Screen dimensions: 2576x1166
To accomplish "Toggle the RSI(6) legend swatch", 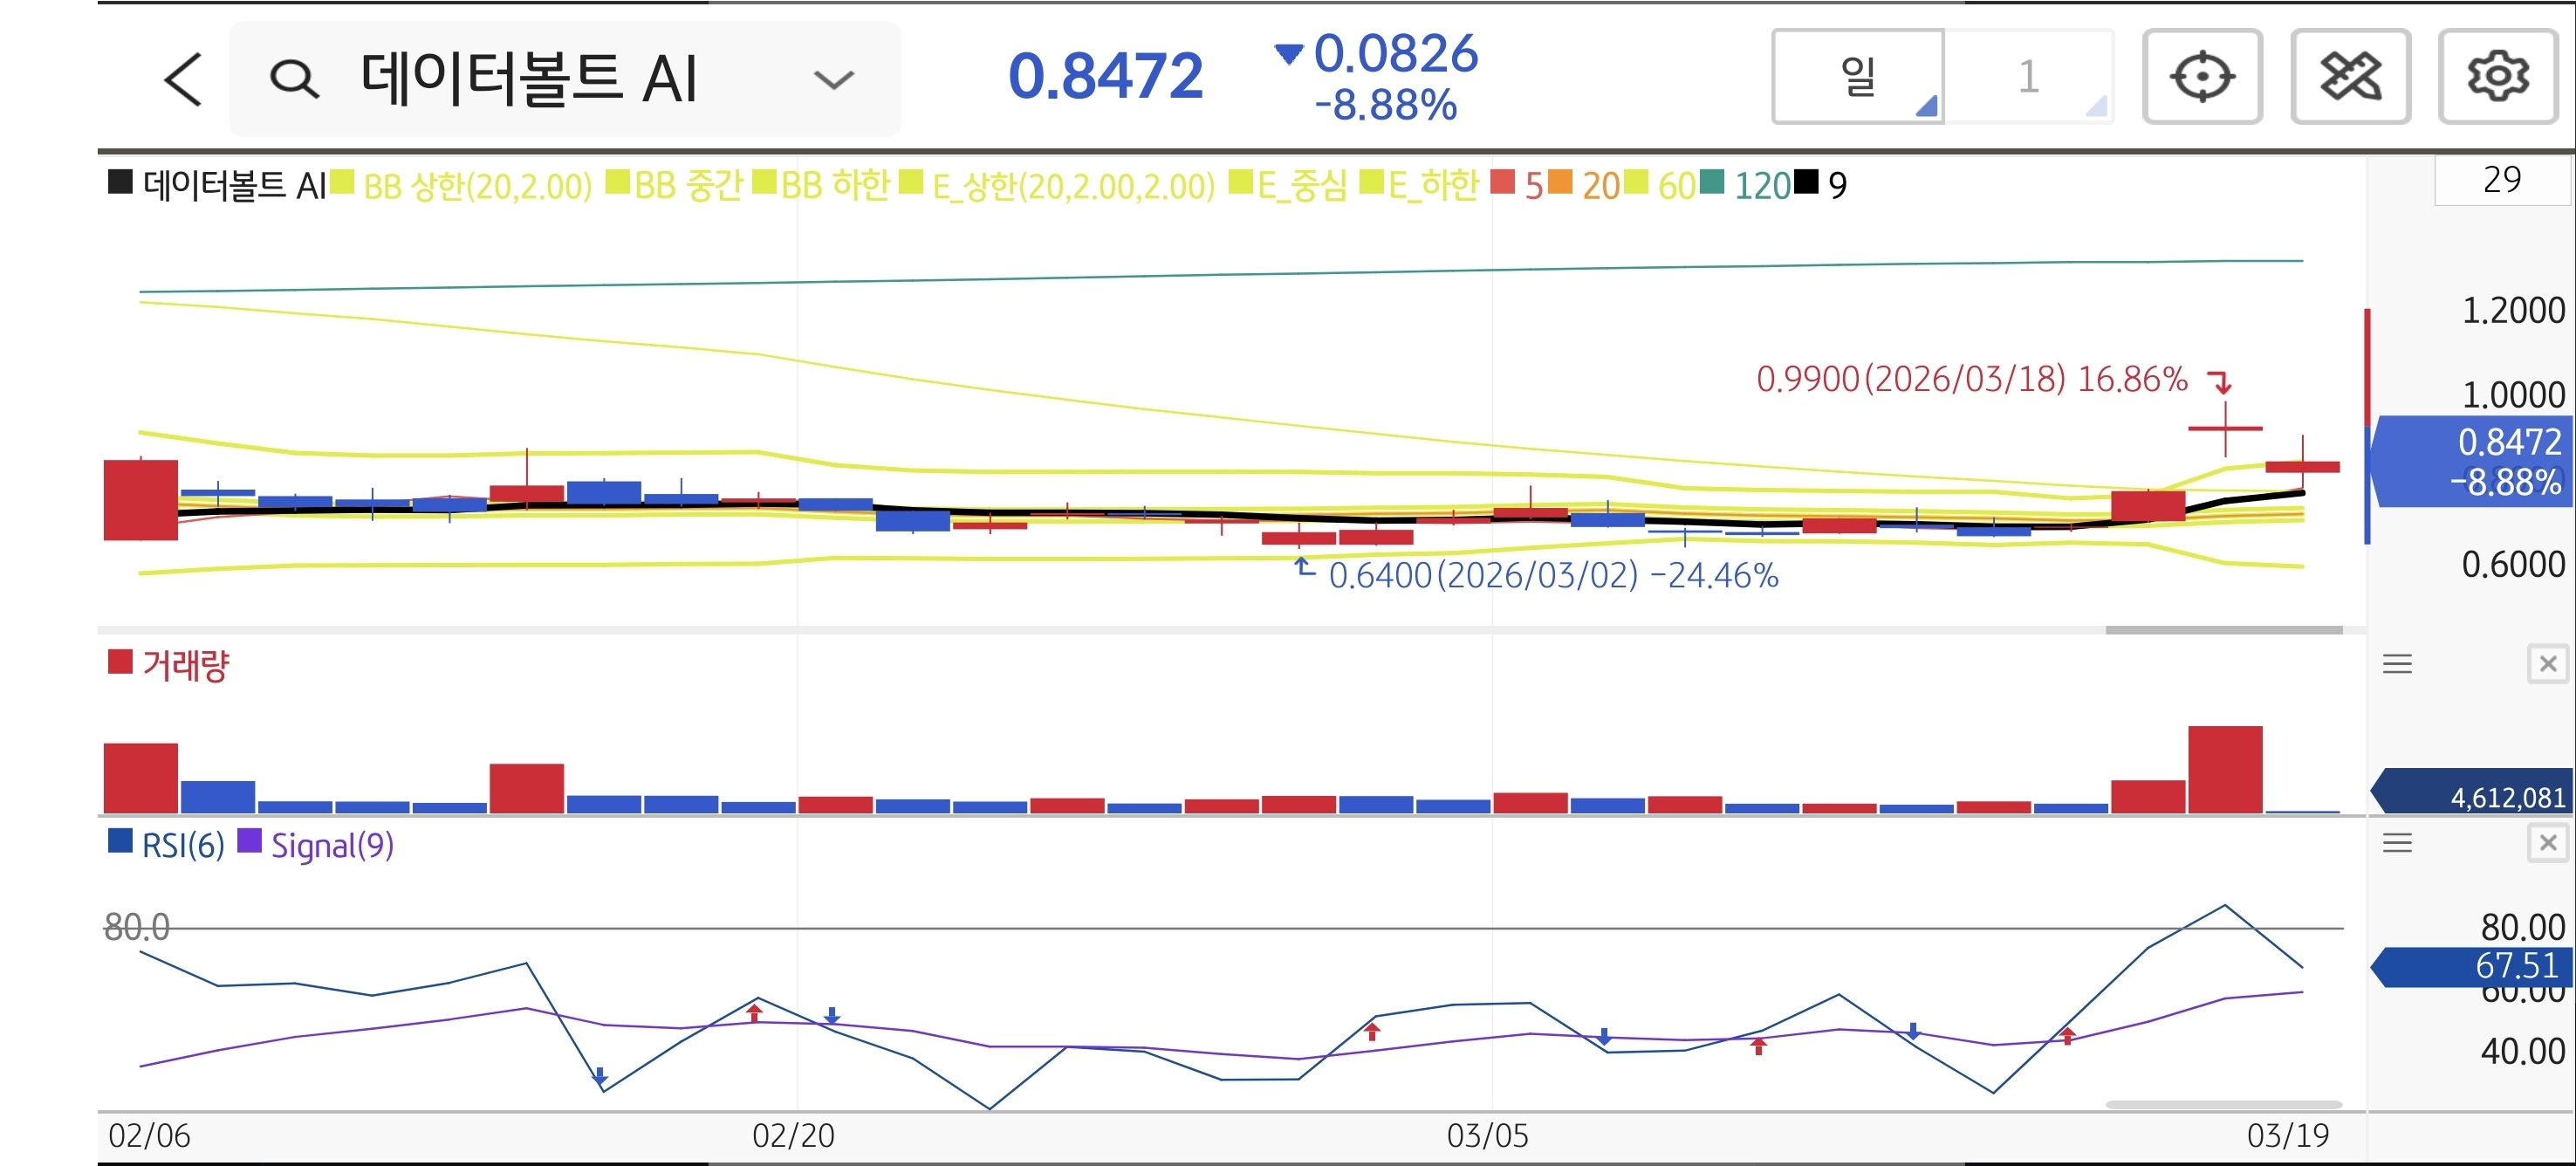I will pos(120,842).
